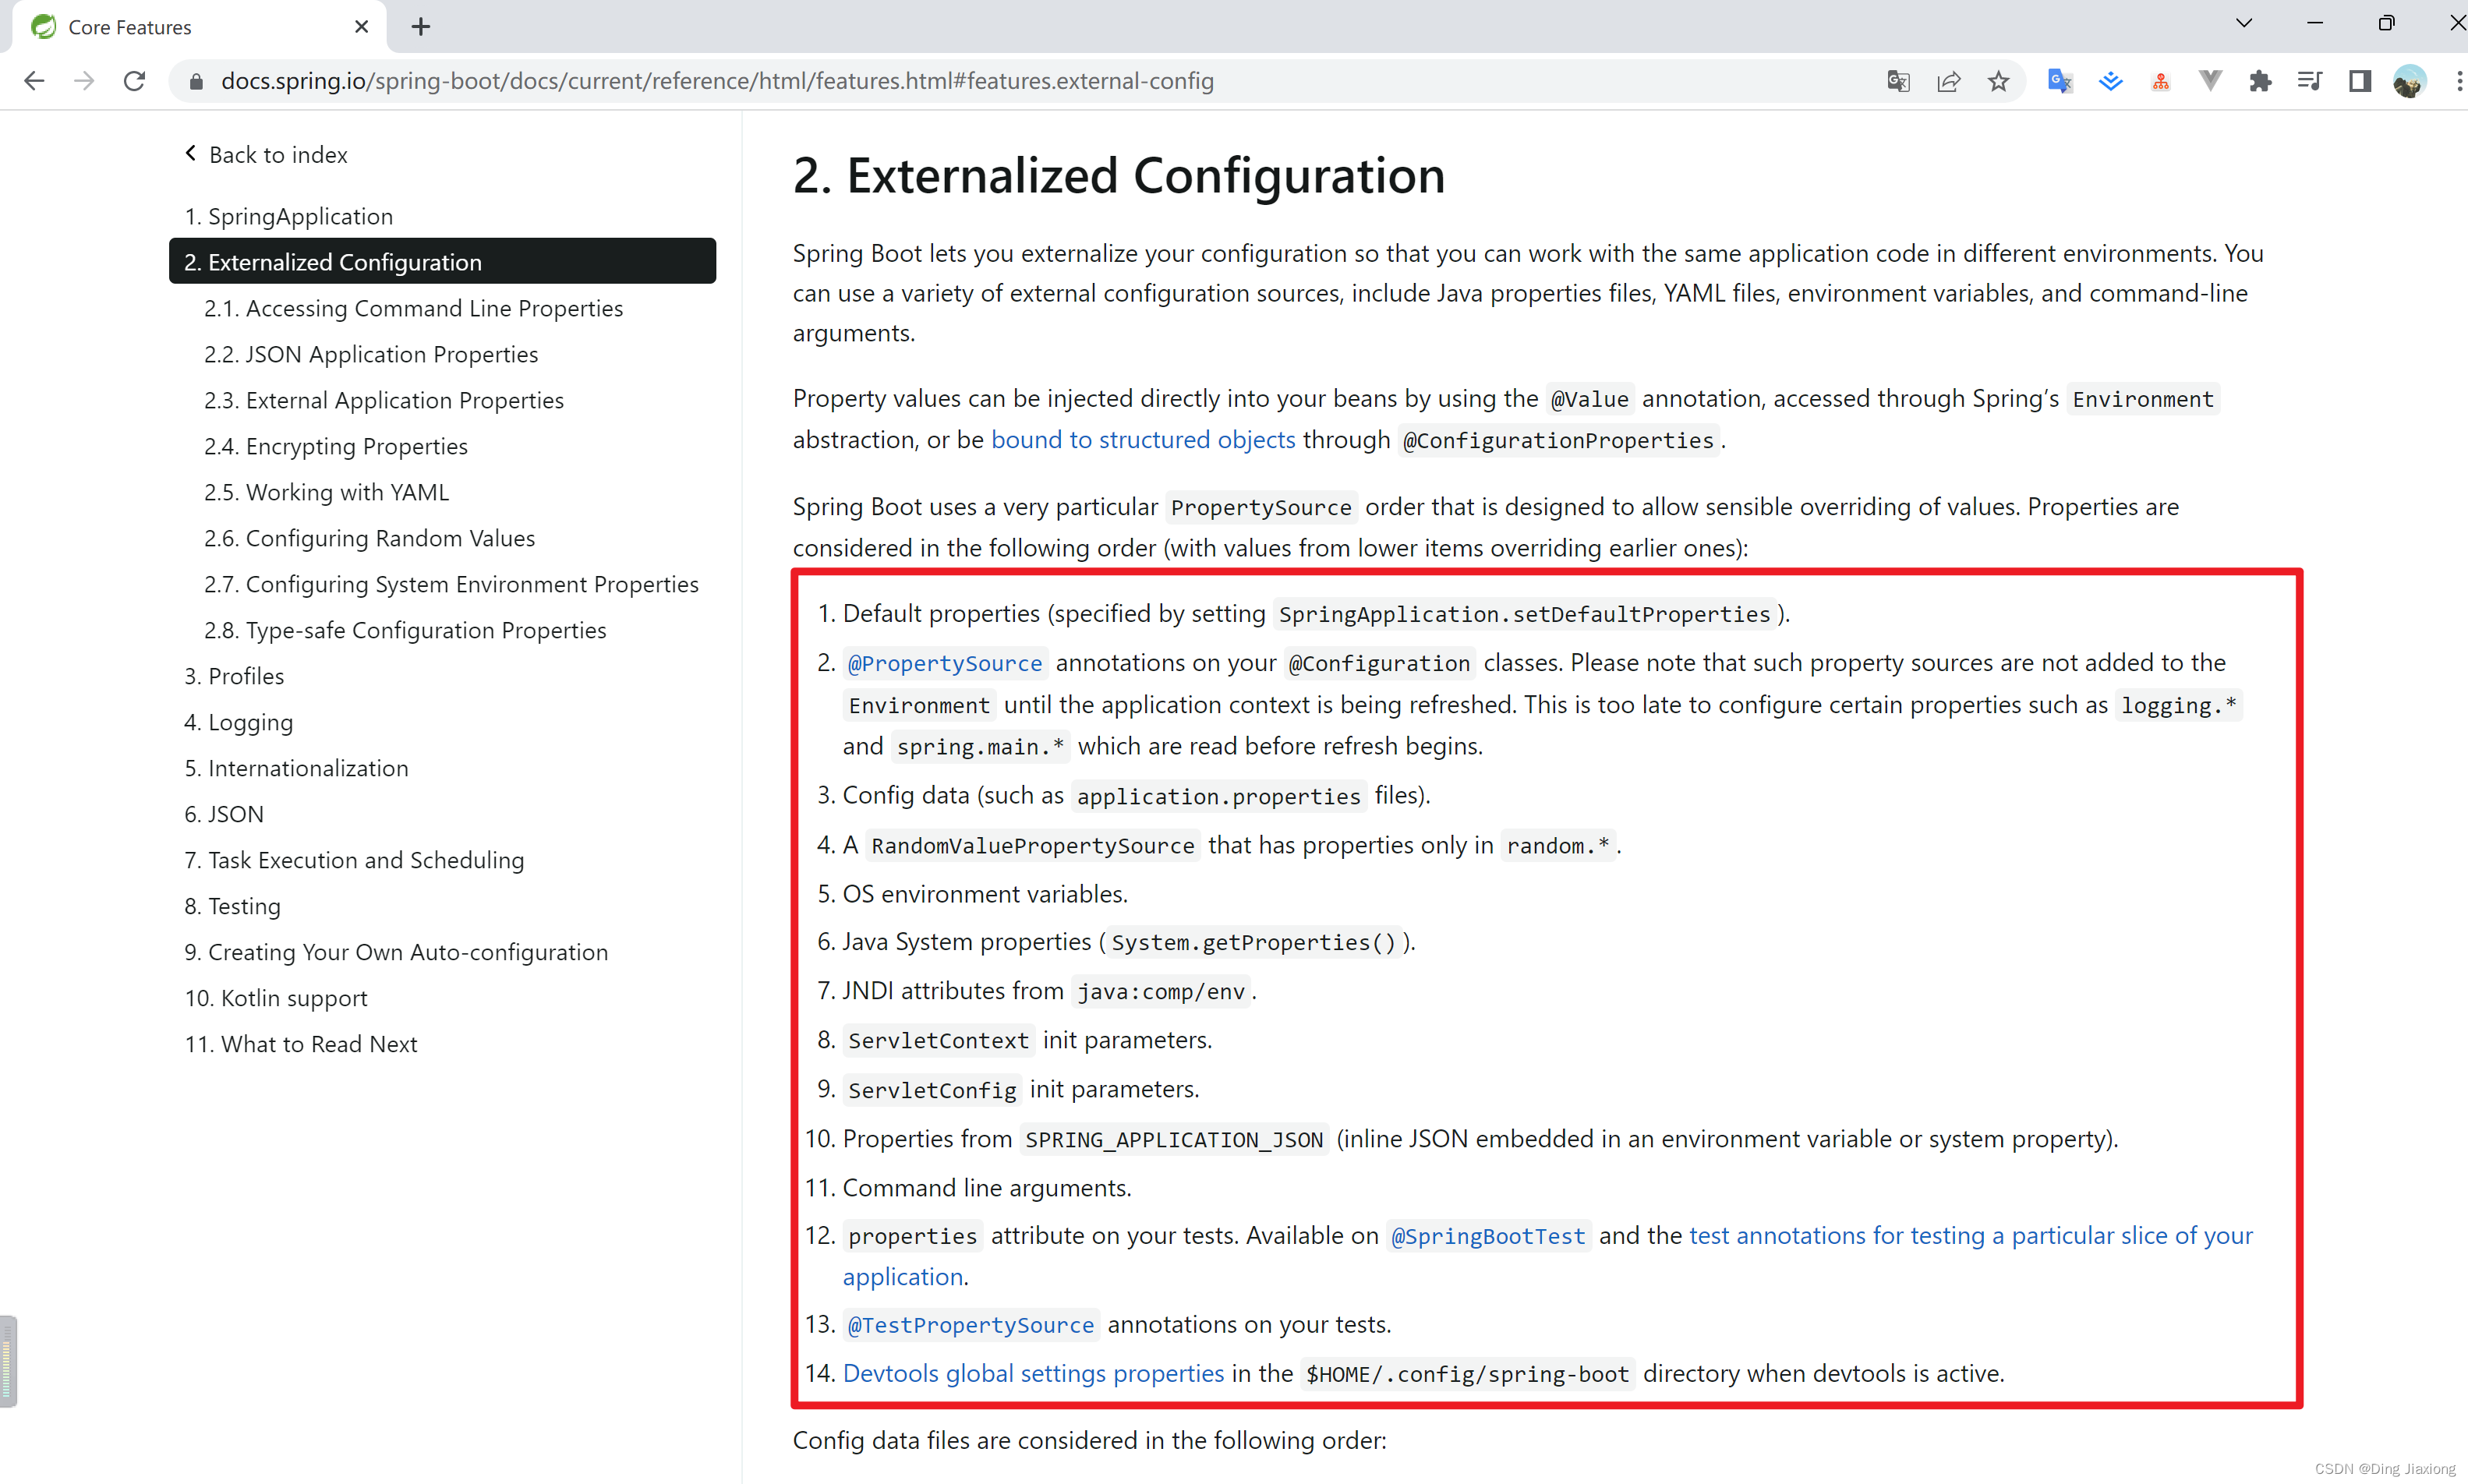The width and height of the screenshot is (2468, 1484).
Task: Bookmark page with the star icon
Action: (x=1998, y=81)
